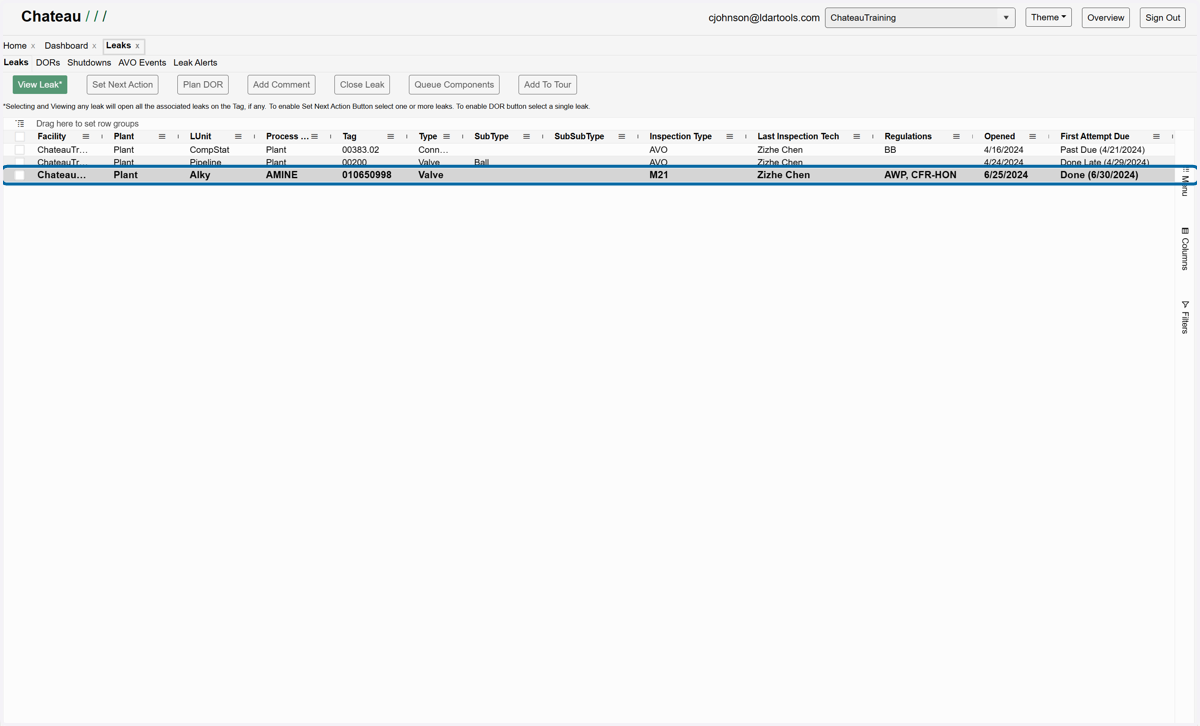The height and width of the screenshot is (726, 1200).
Task: Open the Process column menu icon
Action: [x=314, y=137]
